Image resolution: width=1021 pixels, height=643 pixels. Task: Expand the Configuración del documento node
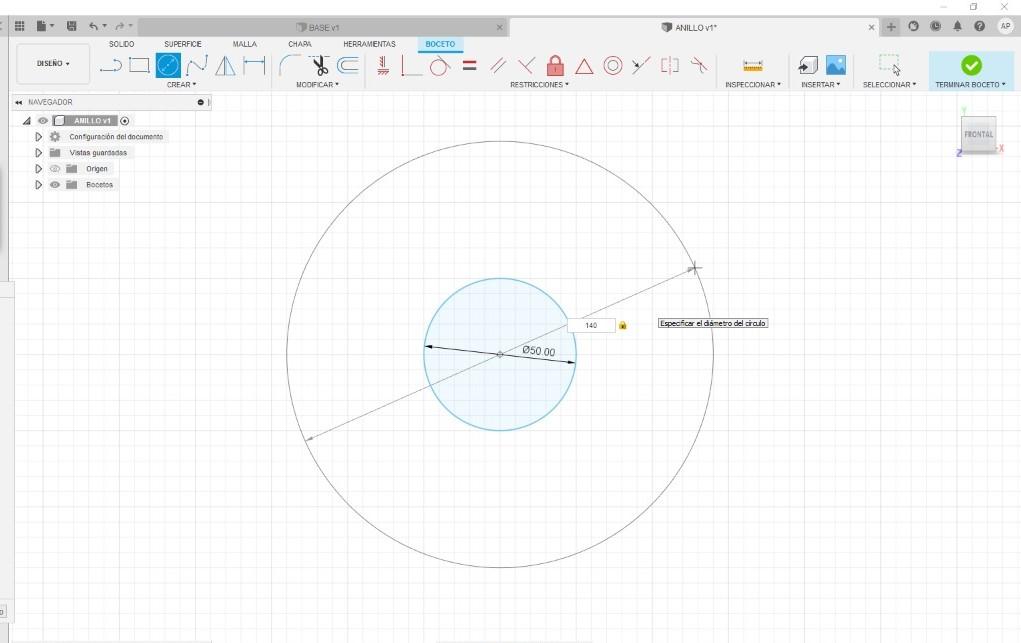click(39, 137)
